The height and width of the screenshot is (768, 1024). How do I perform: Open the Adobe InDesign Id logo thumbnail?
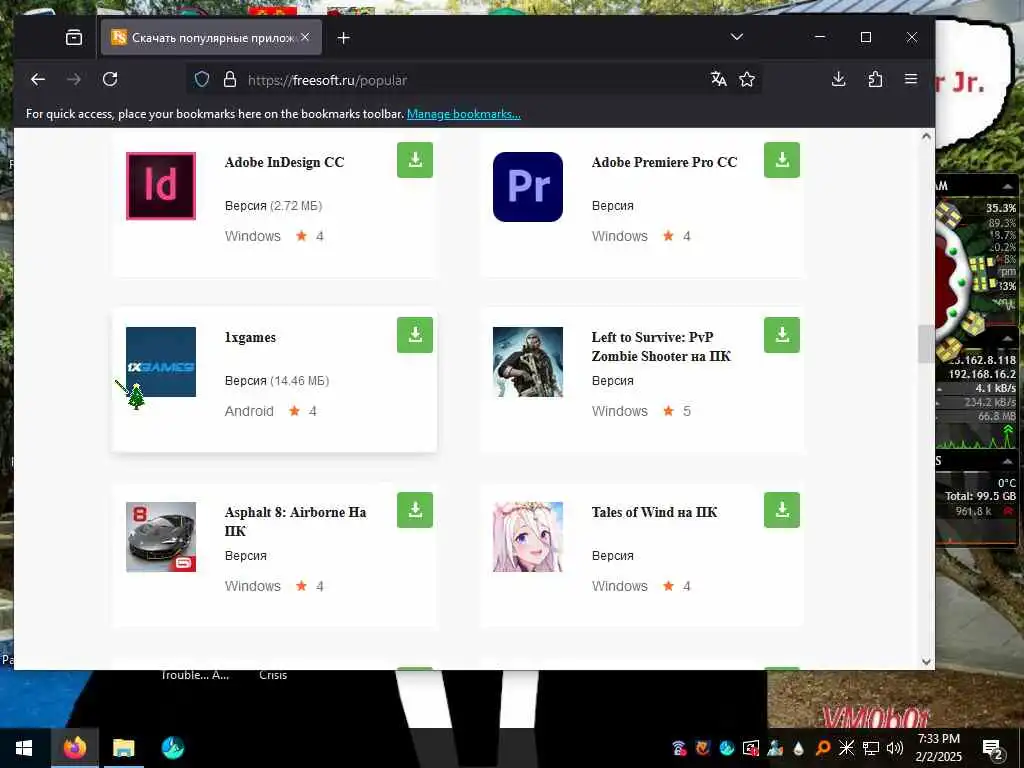(161, 186)
